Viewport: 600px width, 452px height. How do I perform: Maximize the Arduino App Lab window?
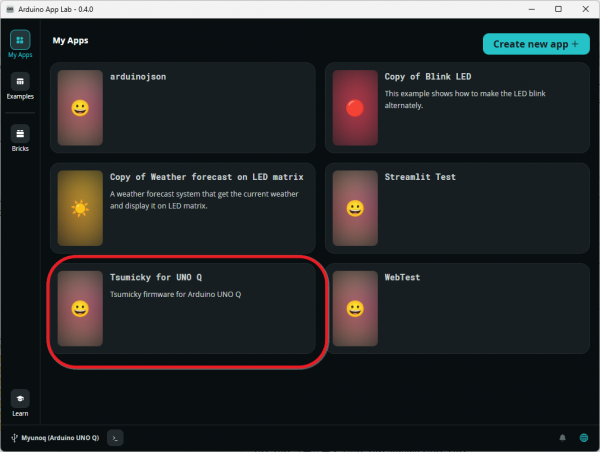(x=558, y=9)
